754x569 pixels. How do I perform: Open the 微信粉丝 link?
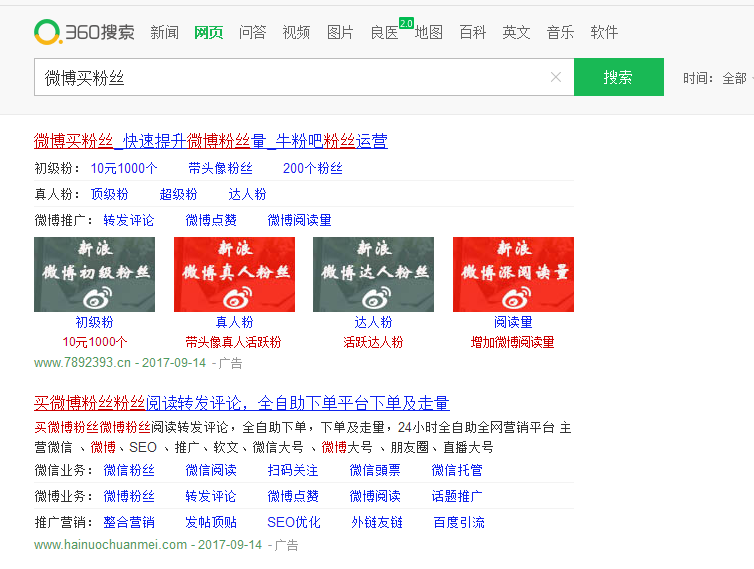(129, 470)
